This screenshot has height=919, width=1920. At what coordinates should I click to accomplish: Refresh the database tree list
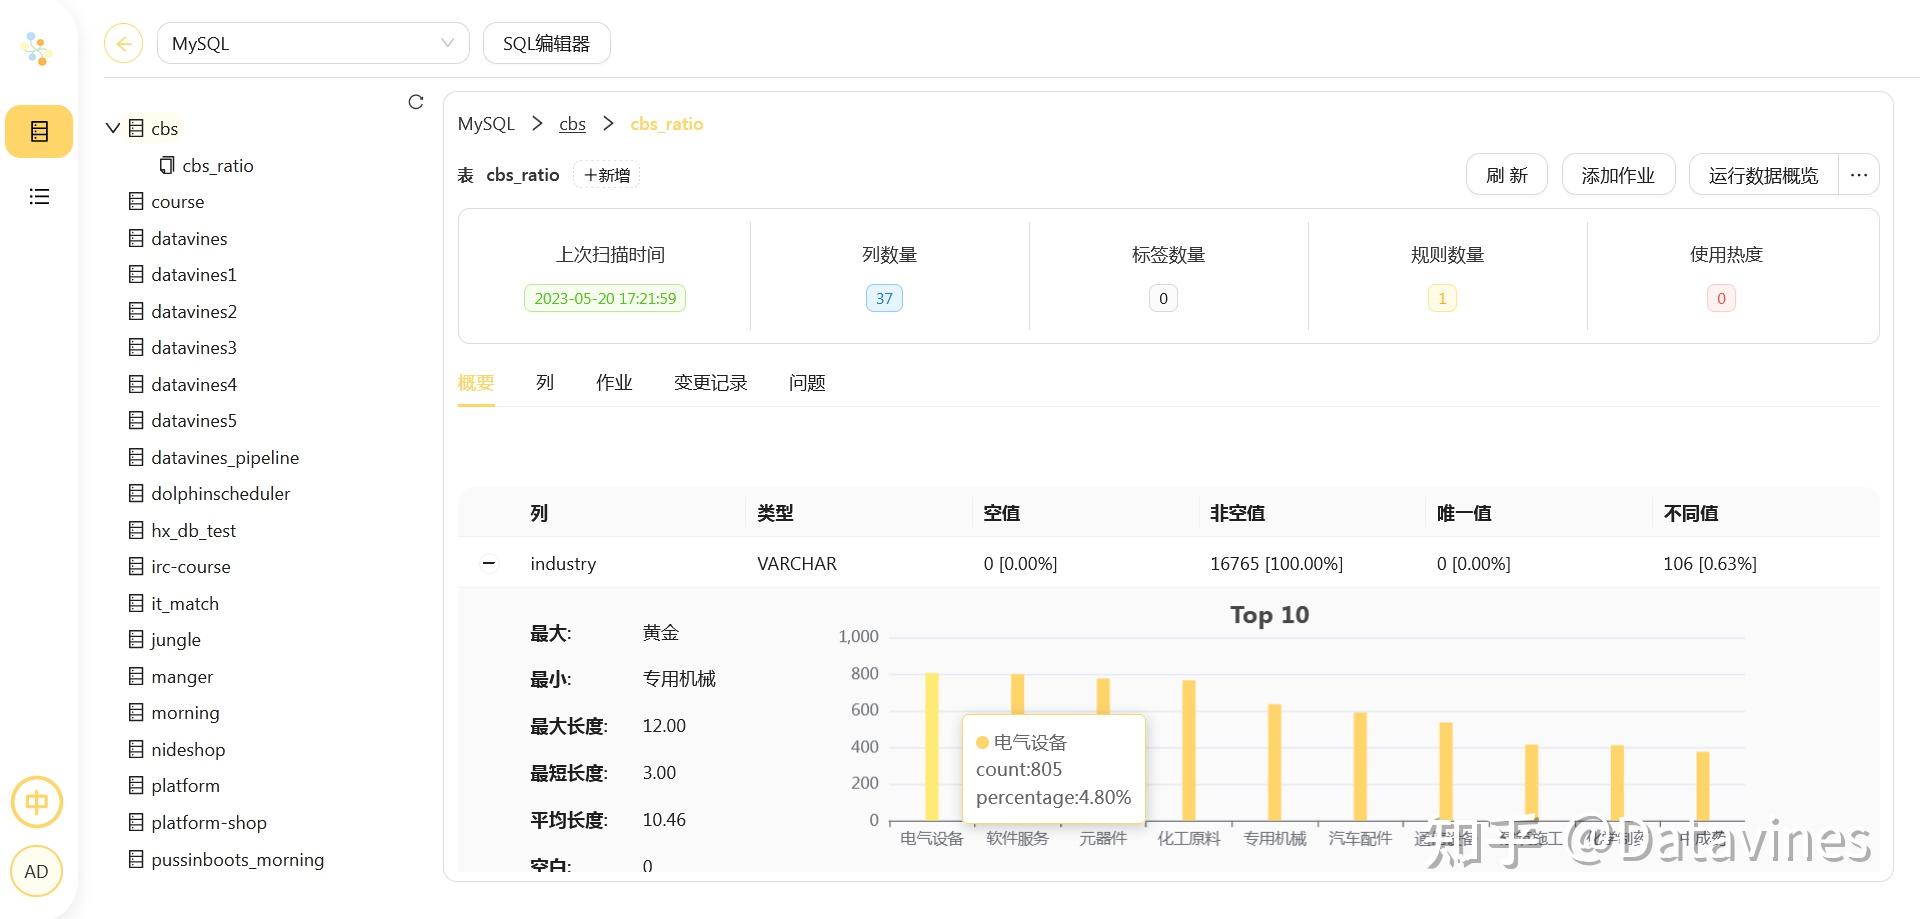tap(416, 102)
